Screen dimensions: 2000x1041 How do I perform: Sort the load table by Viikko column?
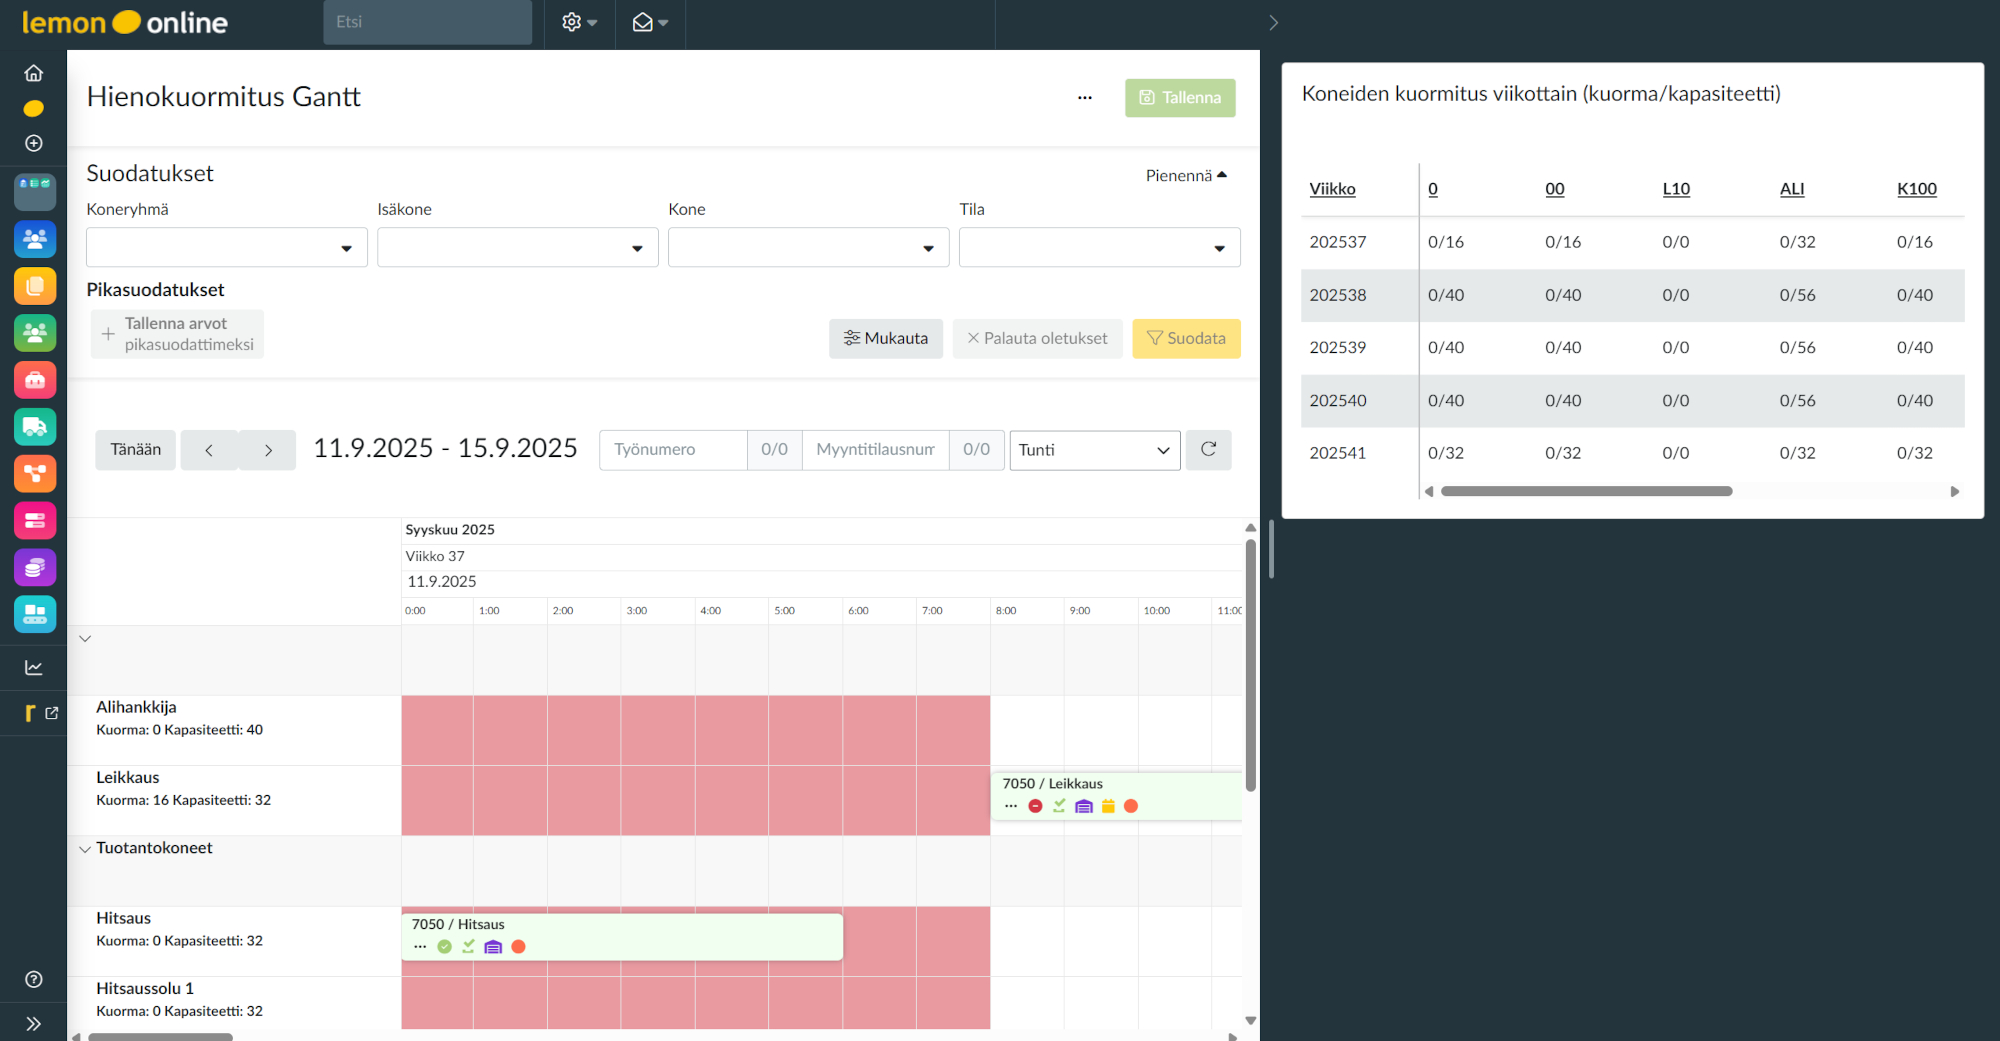(x=1332, y=189)
